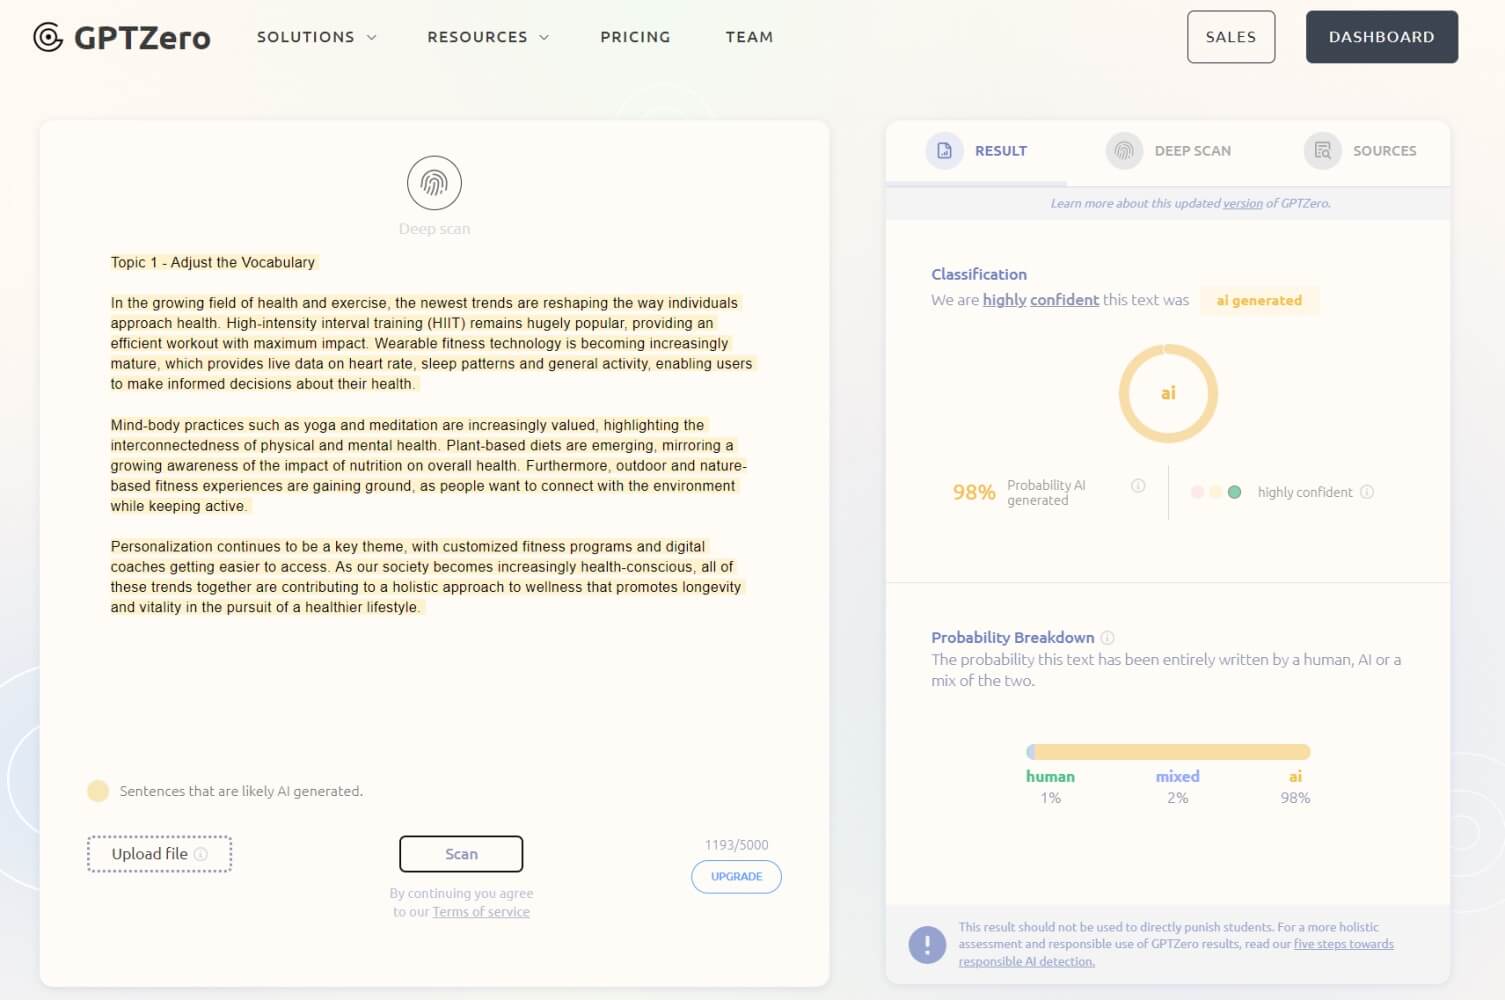Image resolution: width=1505 pixels, height=1000 pixels.
Task: Click the human-mixed-ai probability bar
Action: [x=1168, y=752]
